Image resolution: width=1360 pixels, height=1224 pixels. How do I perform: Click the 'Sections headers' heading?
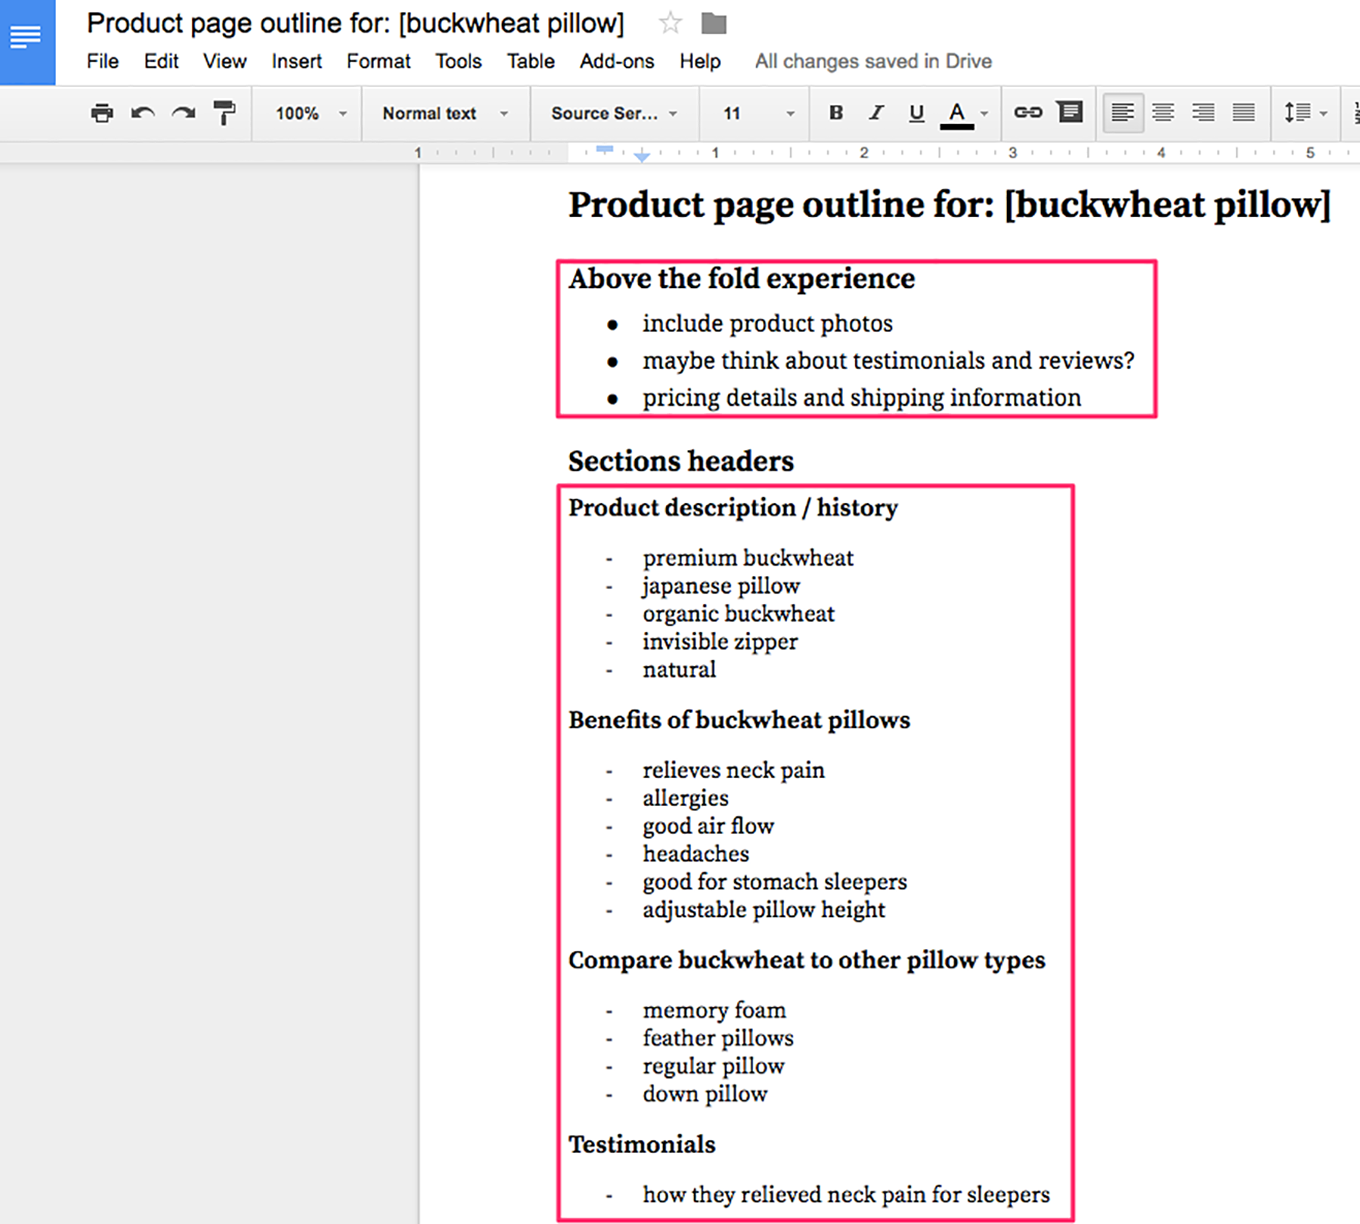tap(681, 461)
